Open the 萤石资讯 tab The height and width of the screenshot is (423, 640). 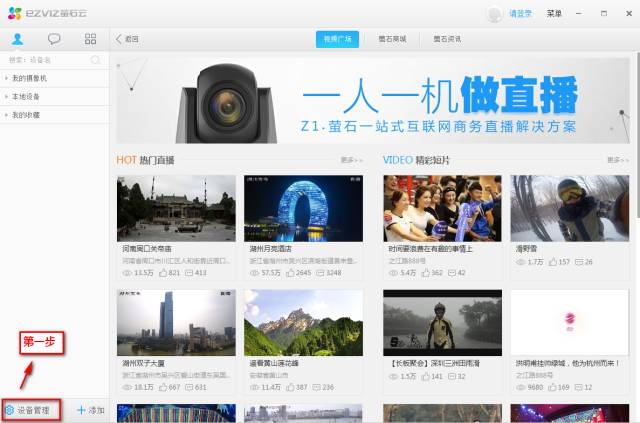[447, 39]
